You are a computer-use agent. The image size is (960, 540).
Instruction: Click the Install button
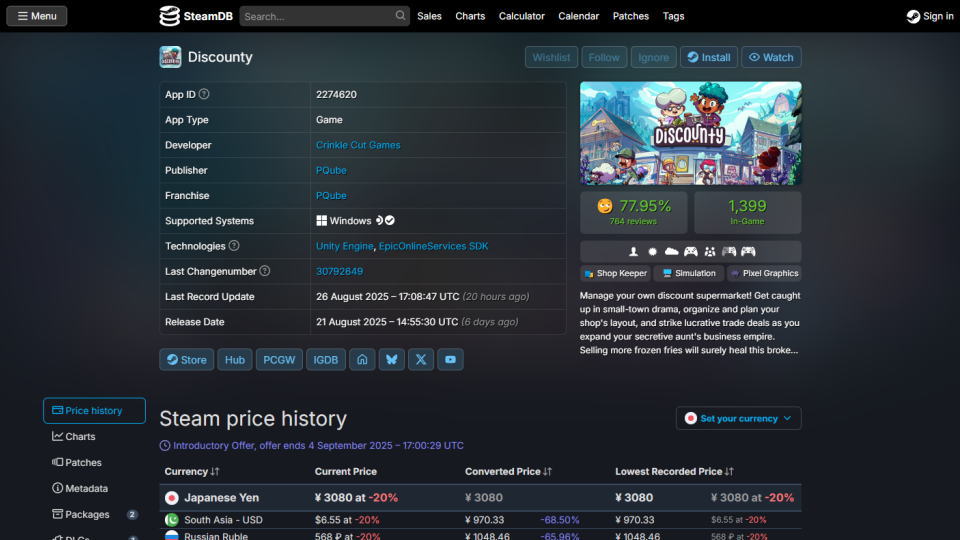point(709,57)
